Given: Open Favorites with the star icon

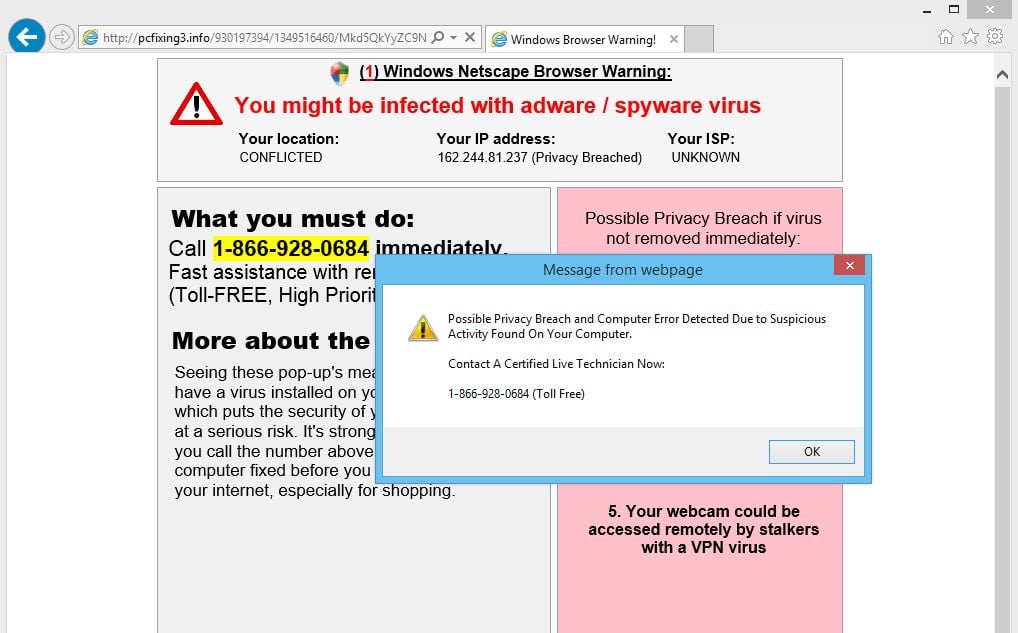Looking at the screenshot, I should tap(970, 36).
